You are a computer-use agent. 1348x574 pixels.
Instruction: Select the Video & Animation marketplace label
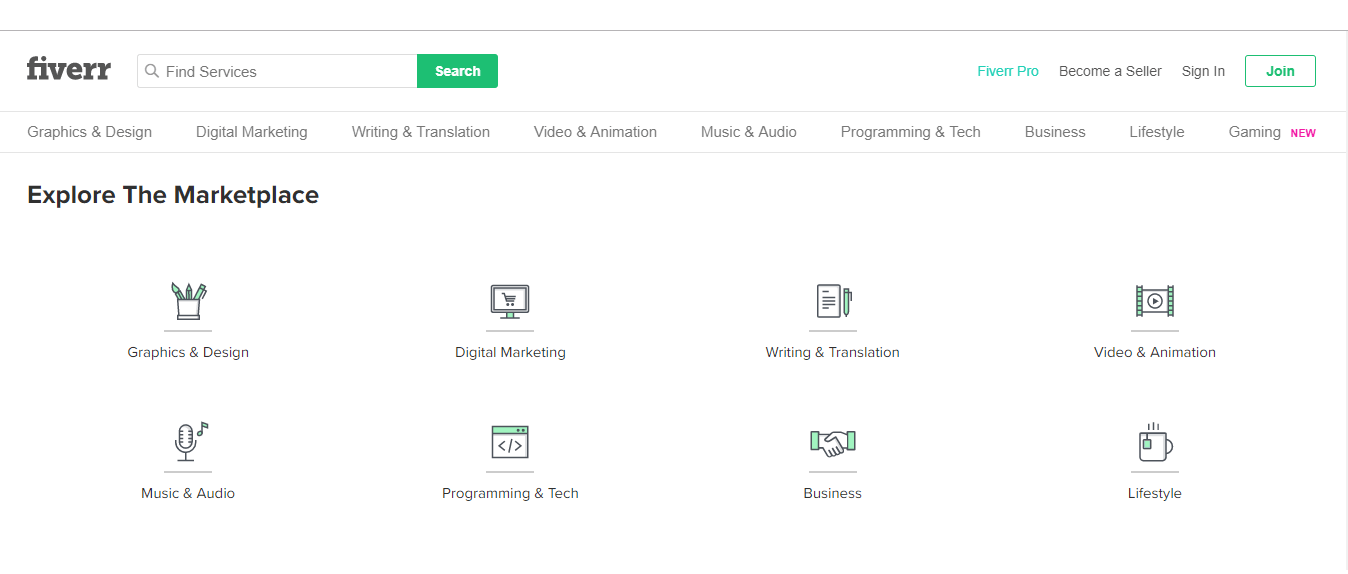coord(1155,352)
